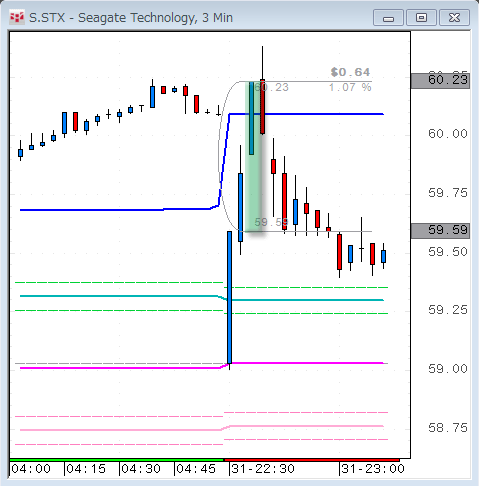This screenshot has height=486, width=479.
Task: Click the 60.23 label inside the chart
Action: [x=271, y=88]
